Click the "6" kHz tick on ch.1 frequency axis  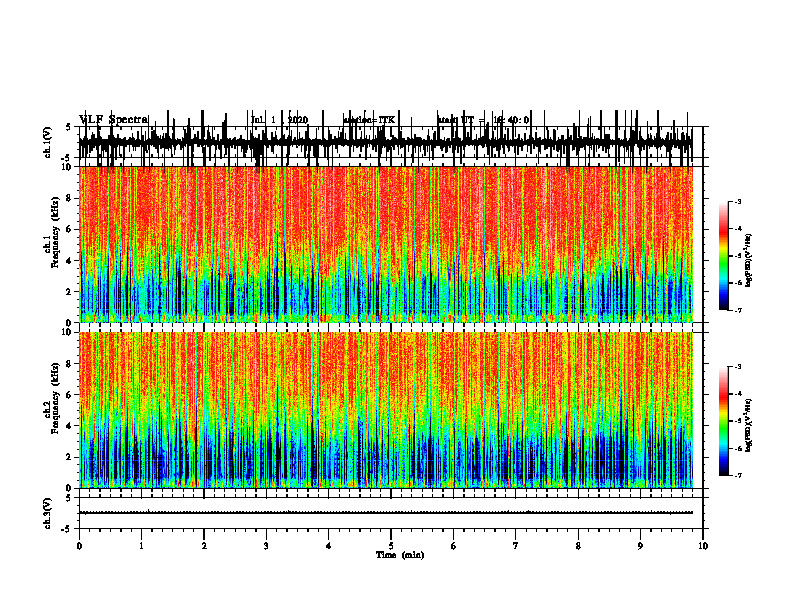70,229
